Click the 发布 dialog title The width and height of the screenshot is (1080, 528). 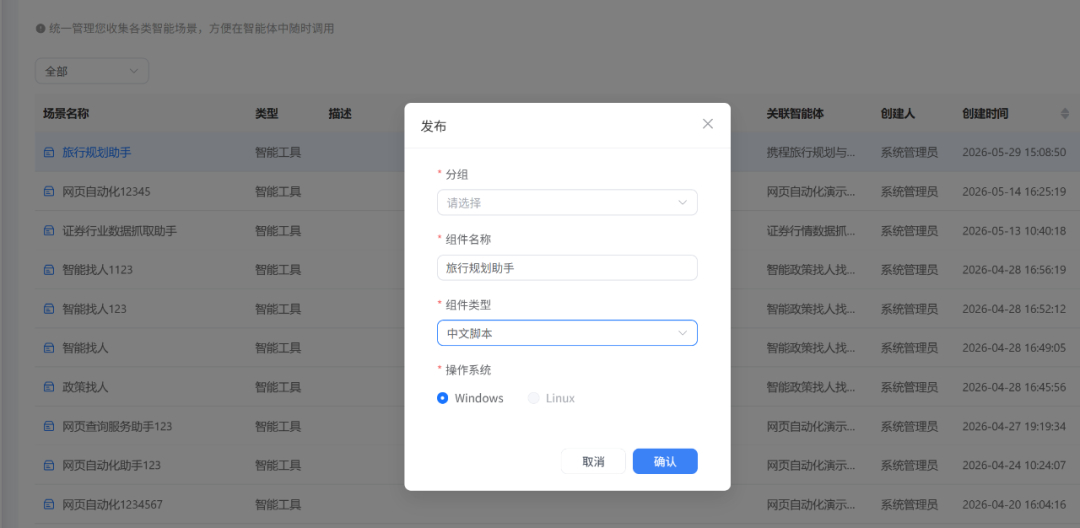[x=433, y=126]
